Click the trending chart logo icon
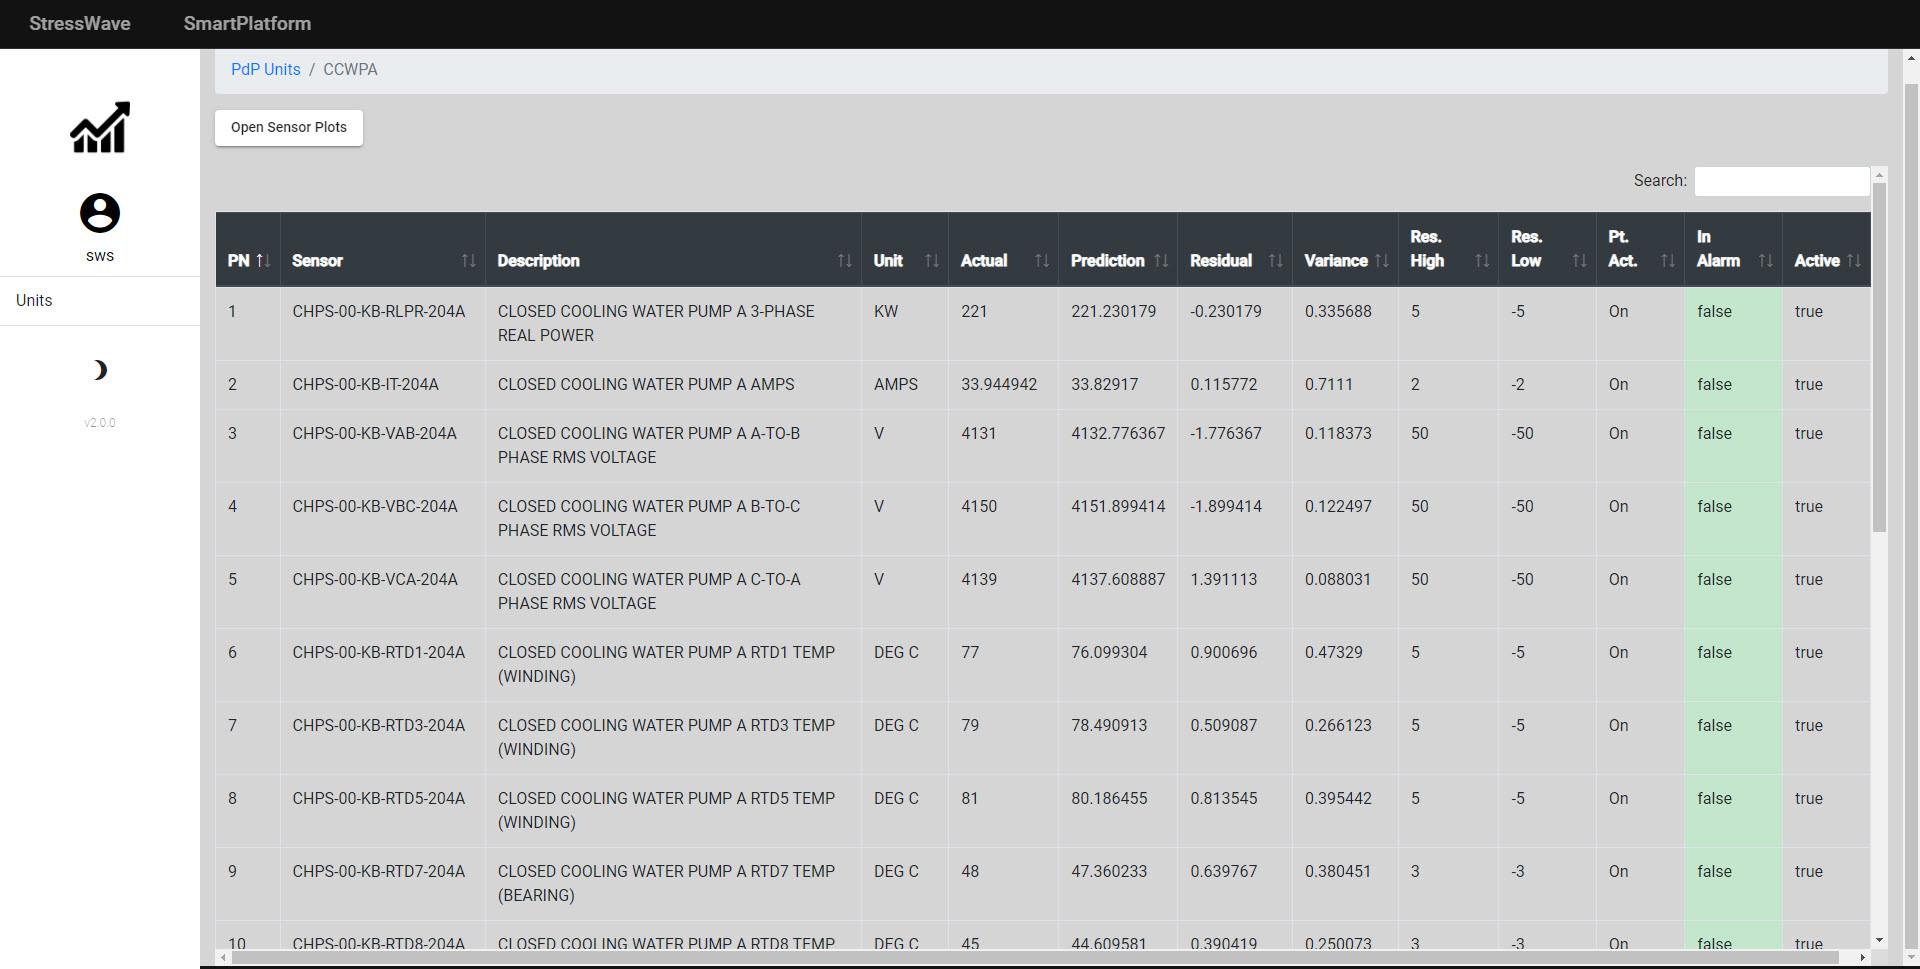Viewport: 1920px width, 969px height. click(100, 127)
